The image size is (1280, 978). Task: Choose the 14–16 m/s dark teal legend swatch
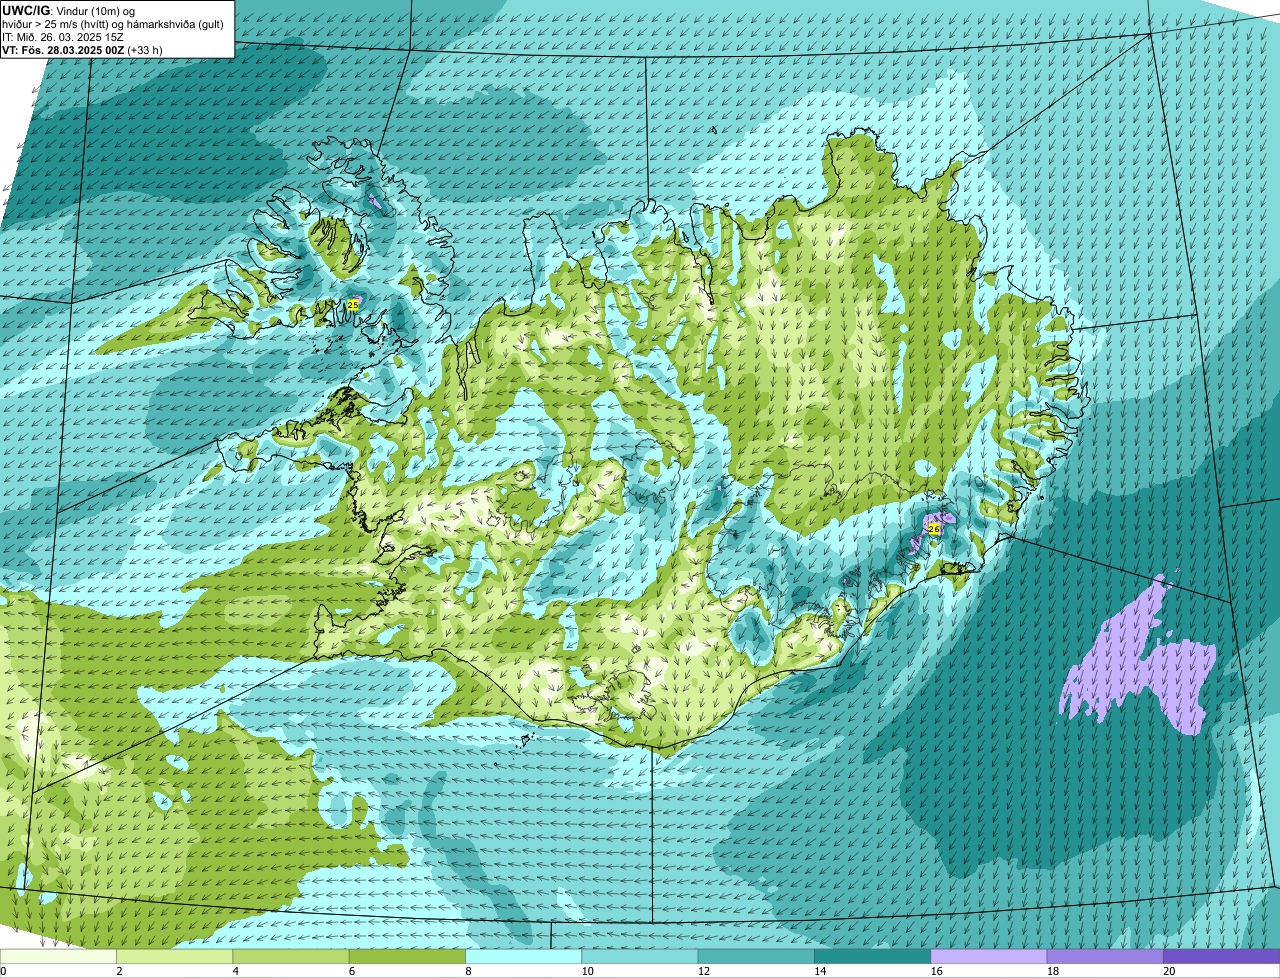pyautogui.click(x=873, y=956)
